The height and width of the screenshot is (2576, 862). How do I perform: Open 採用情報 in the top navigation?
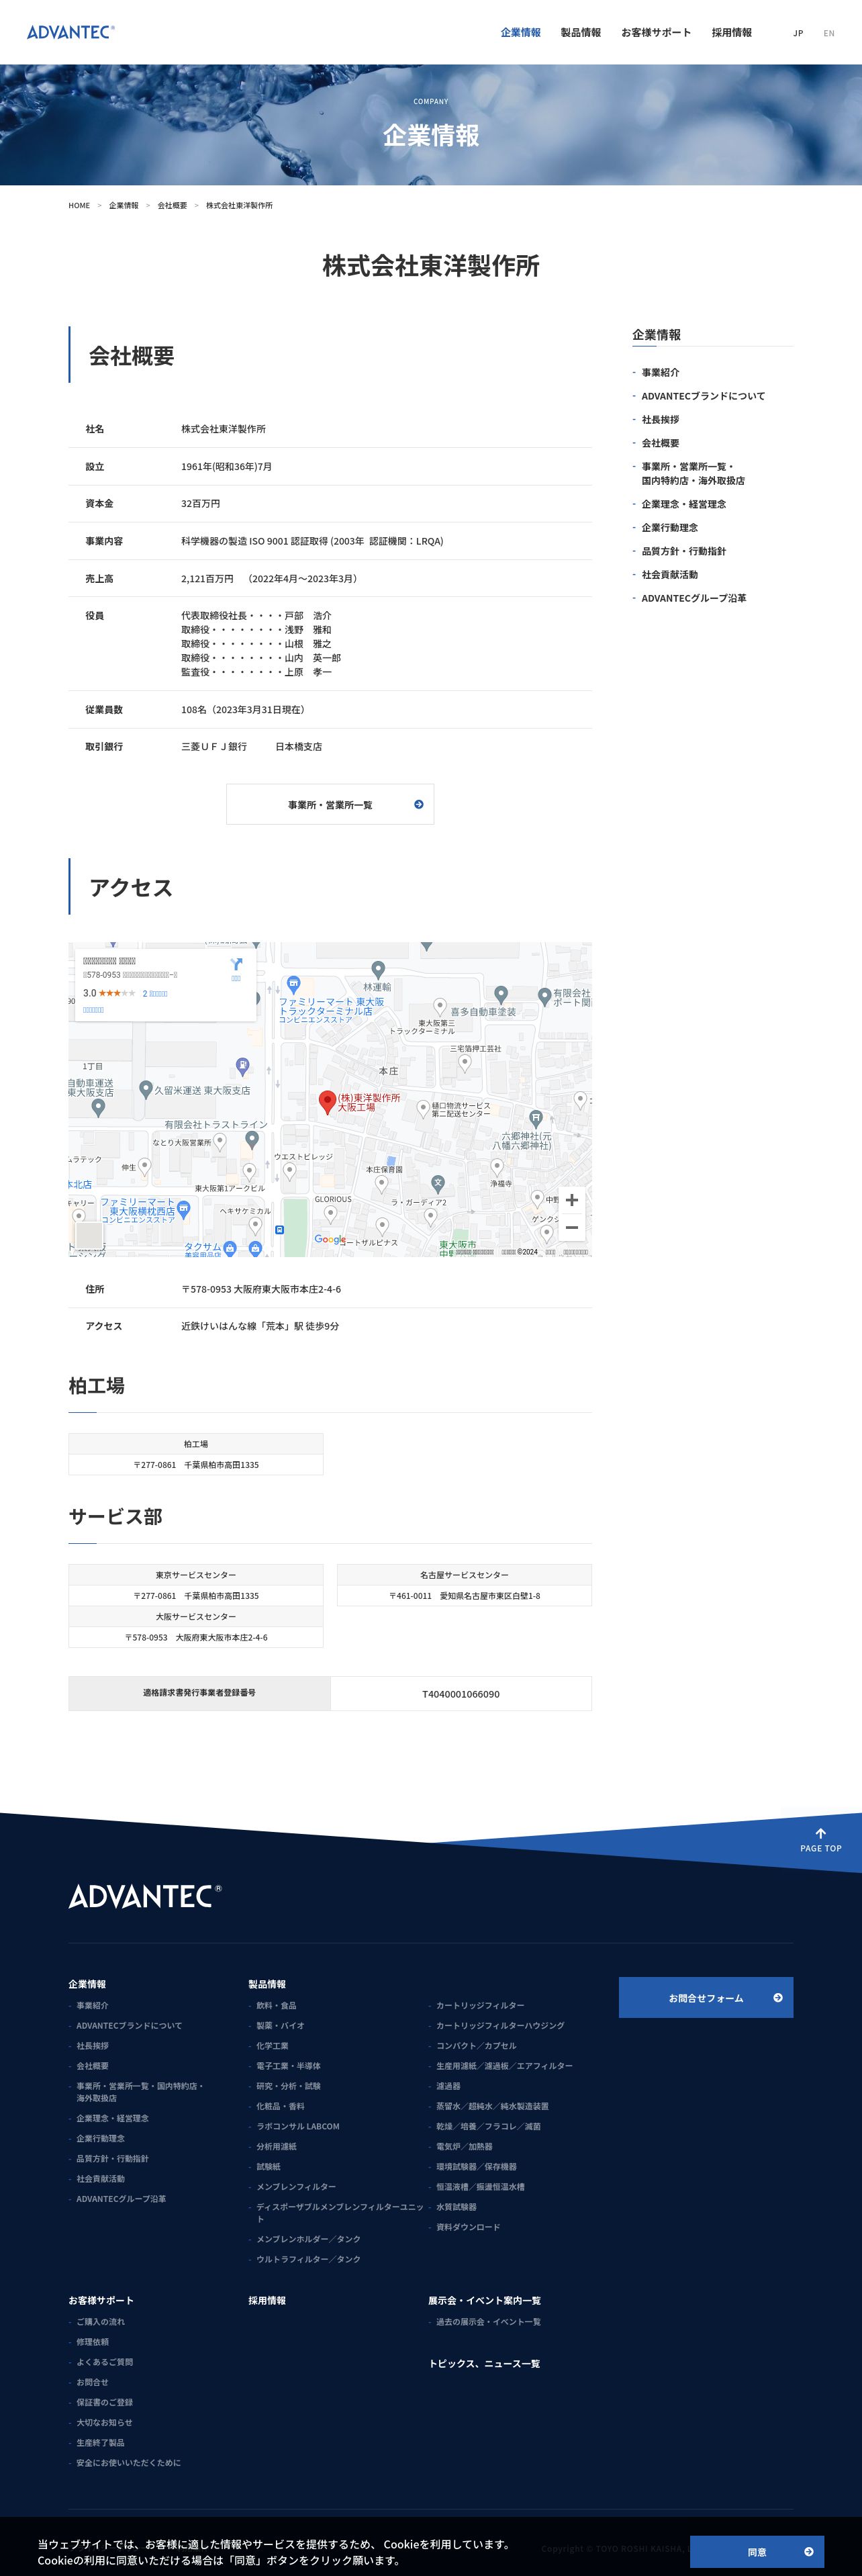pos(732,33)
